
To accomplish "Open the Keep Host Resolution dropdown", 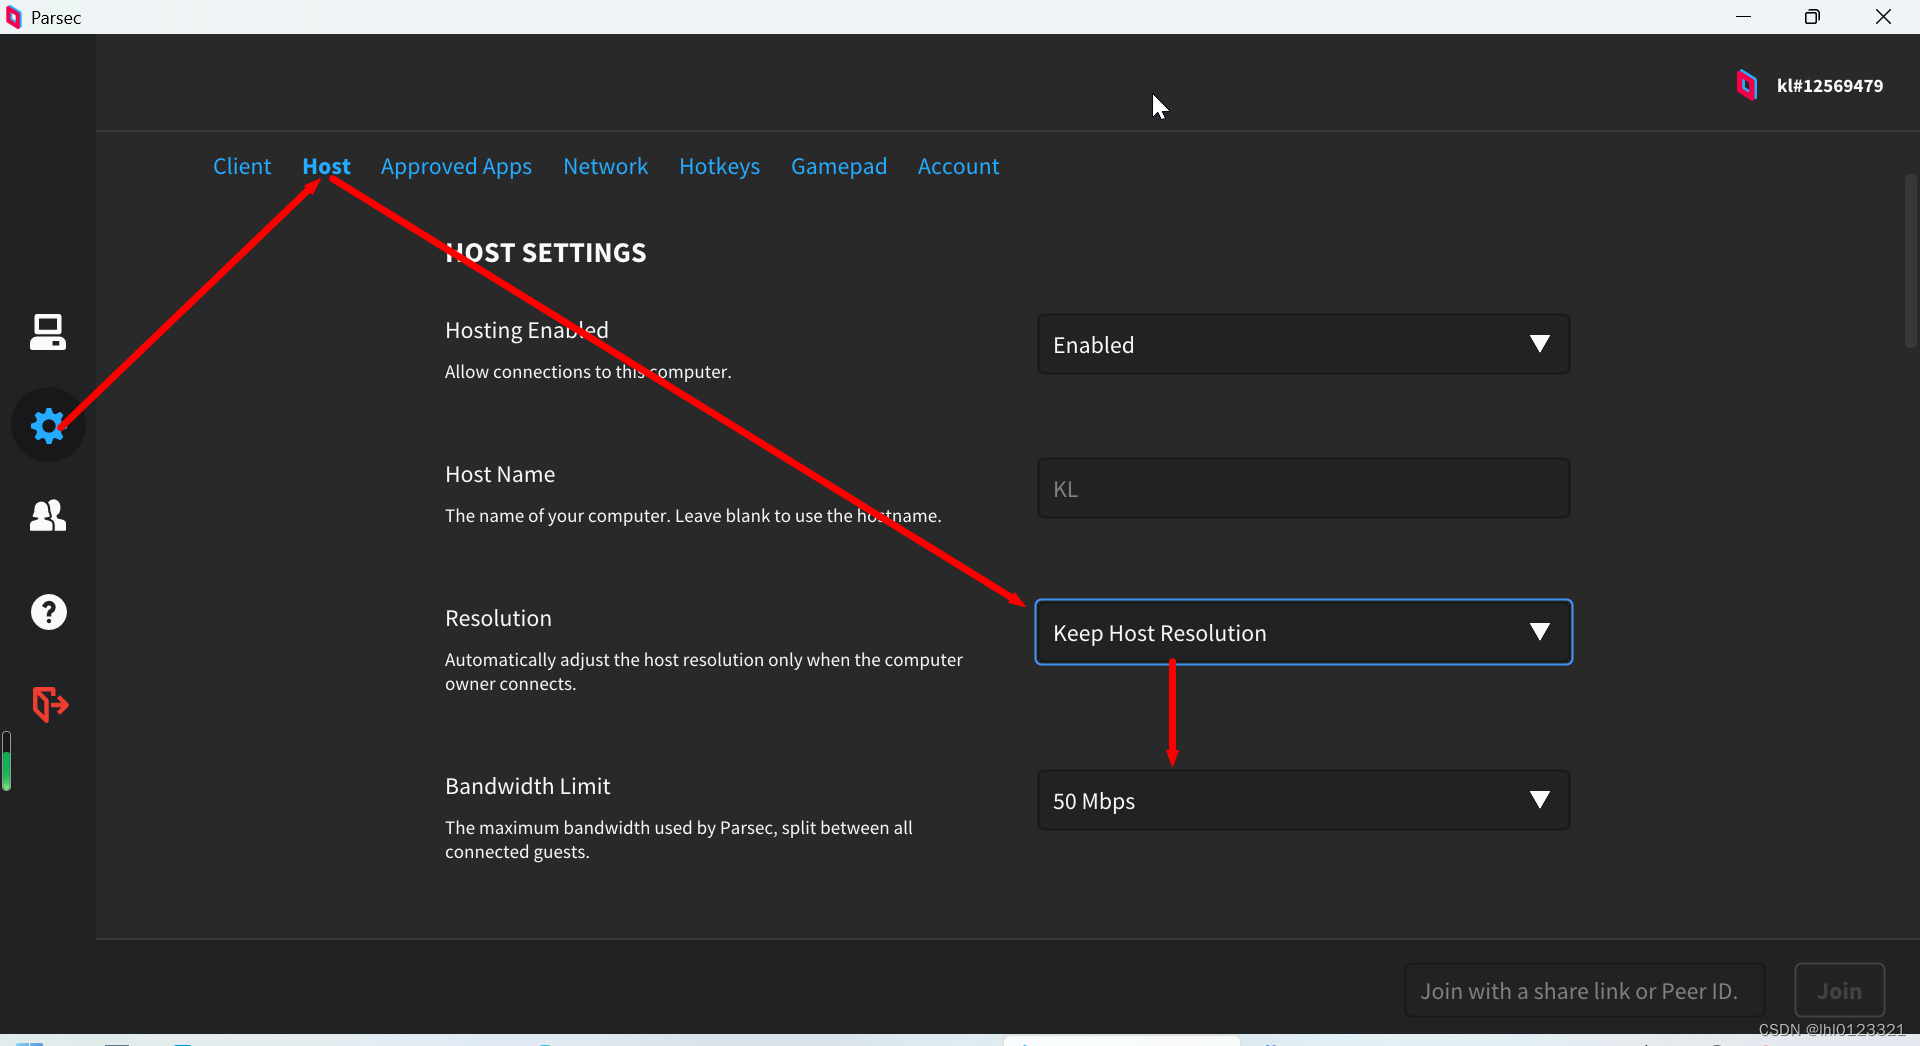I will tap(1303, 632).
